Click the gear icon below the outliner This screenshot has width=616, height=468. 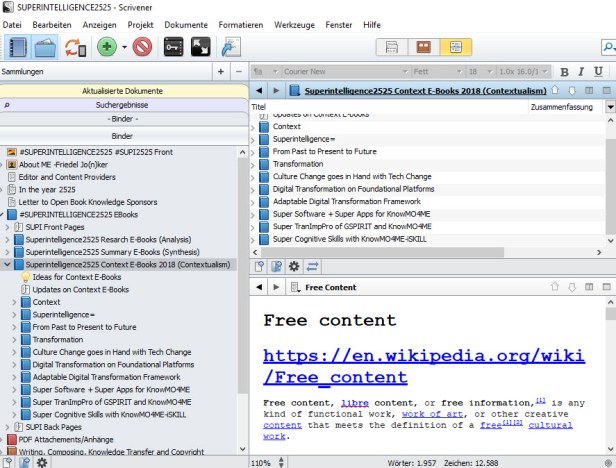(x=294, y=266)
